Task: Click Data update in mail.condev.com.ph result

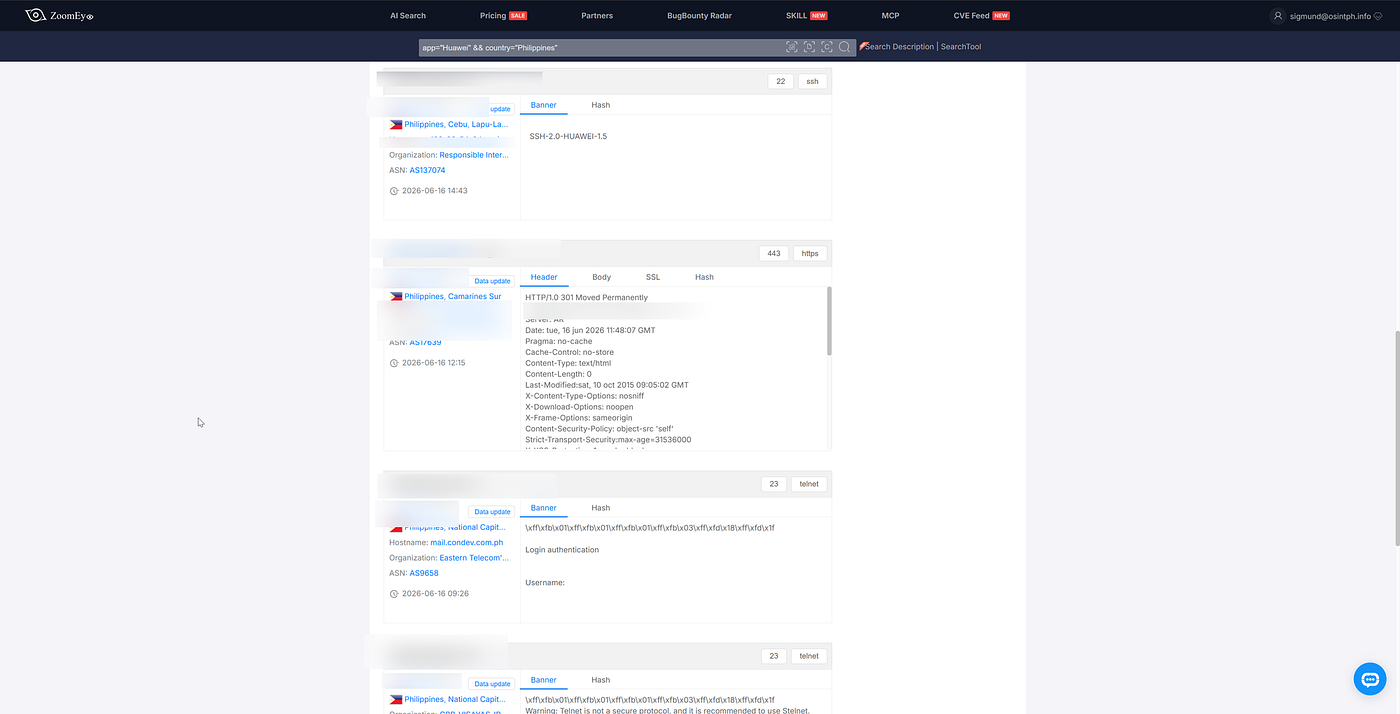Action: tap(492, 512)
